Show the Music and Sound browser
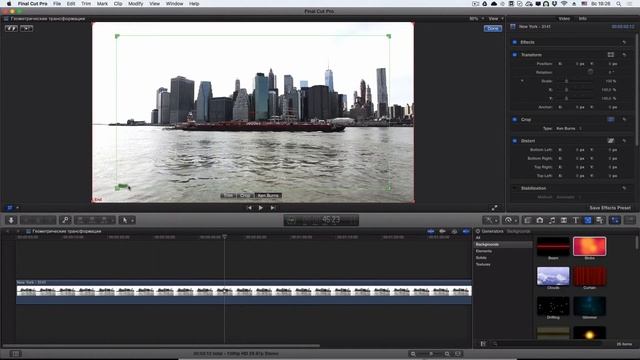Viewport: 640px width, 360px height. [x=552, y=220]
